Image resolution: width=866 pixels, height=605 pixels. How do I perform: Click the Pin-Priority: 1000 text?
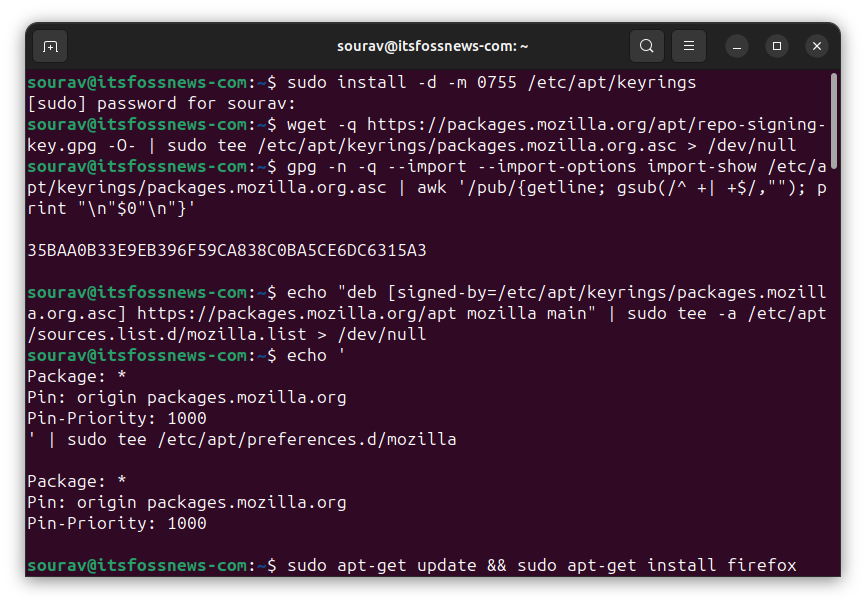(120, 418)
